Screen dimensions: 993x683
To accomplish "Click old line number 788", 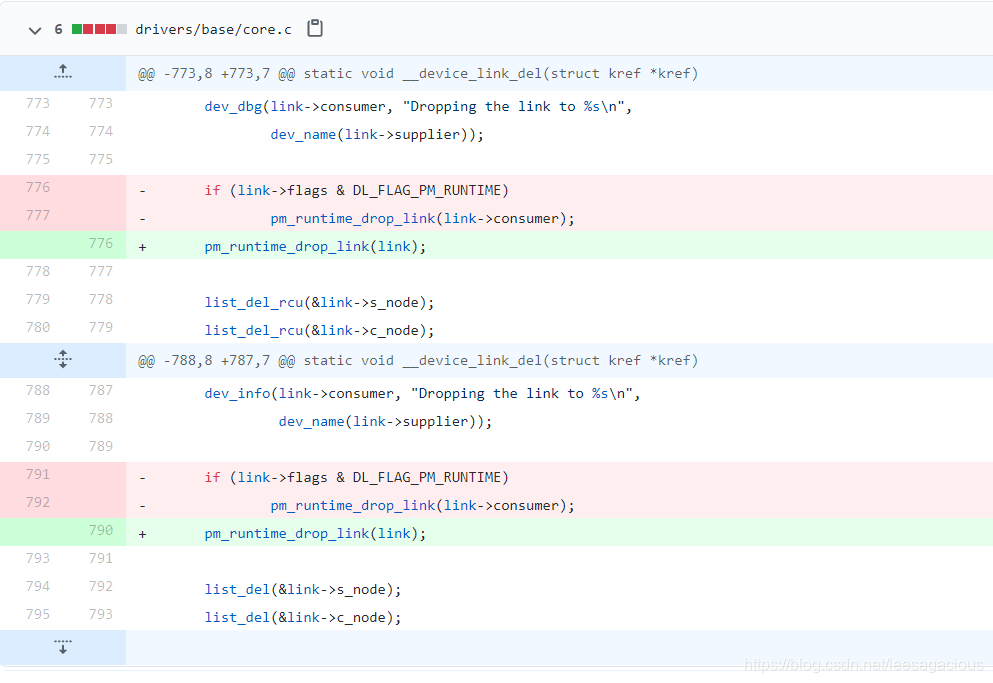I will pyautogui.click(x=38, y=390).
